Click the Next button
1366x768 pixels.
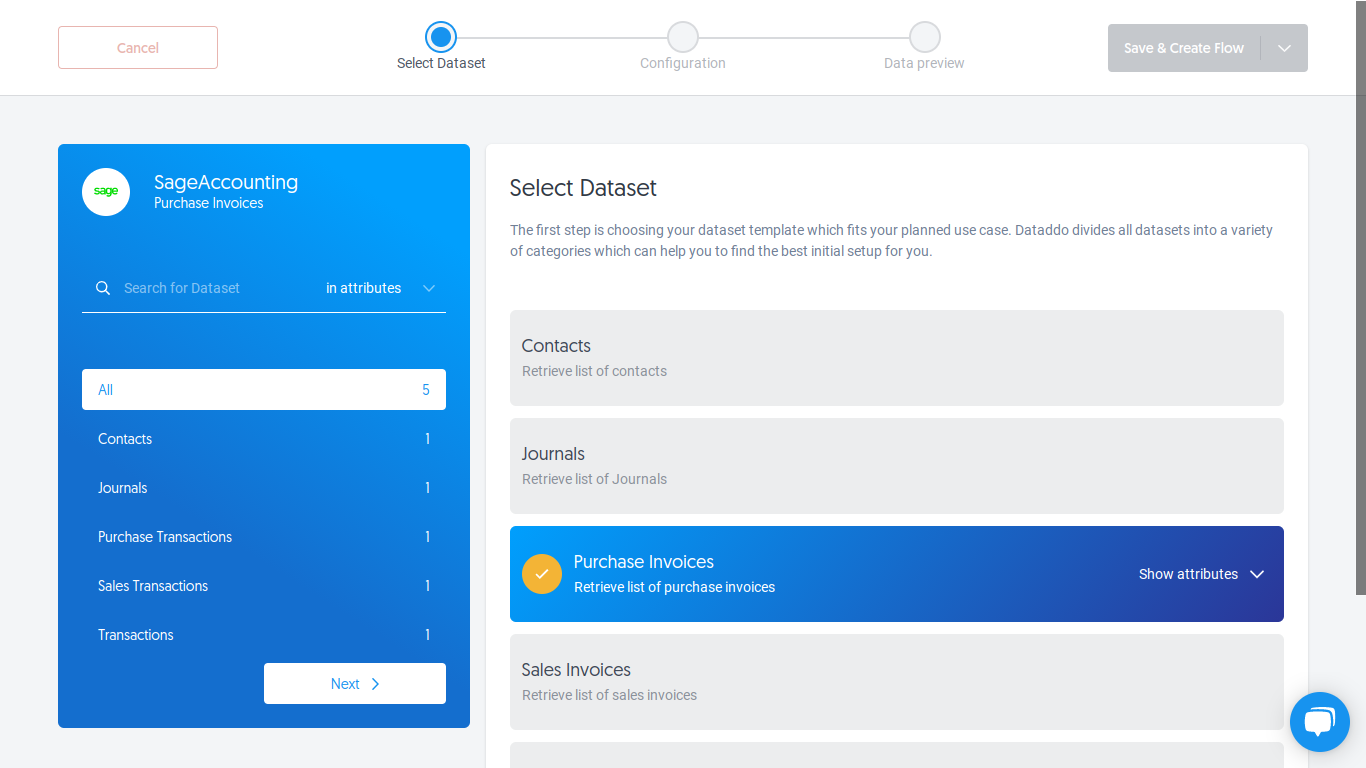coord(355,684)
